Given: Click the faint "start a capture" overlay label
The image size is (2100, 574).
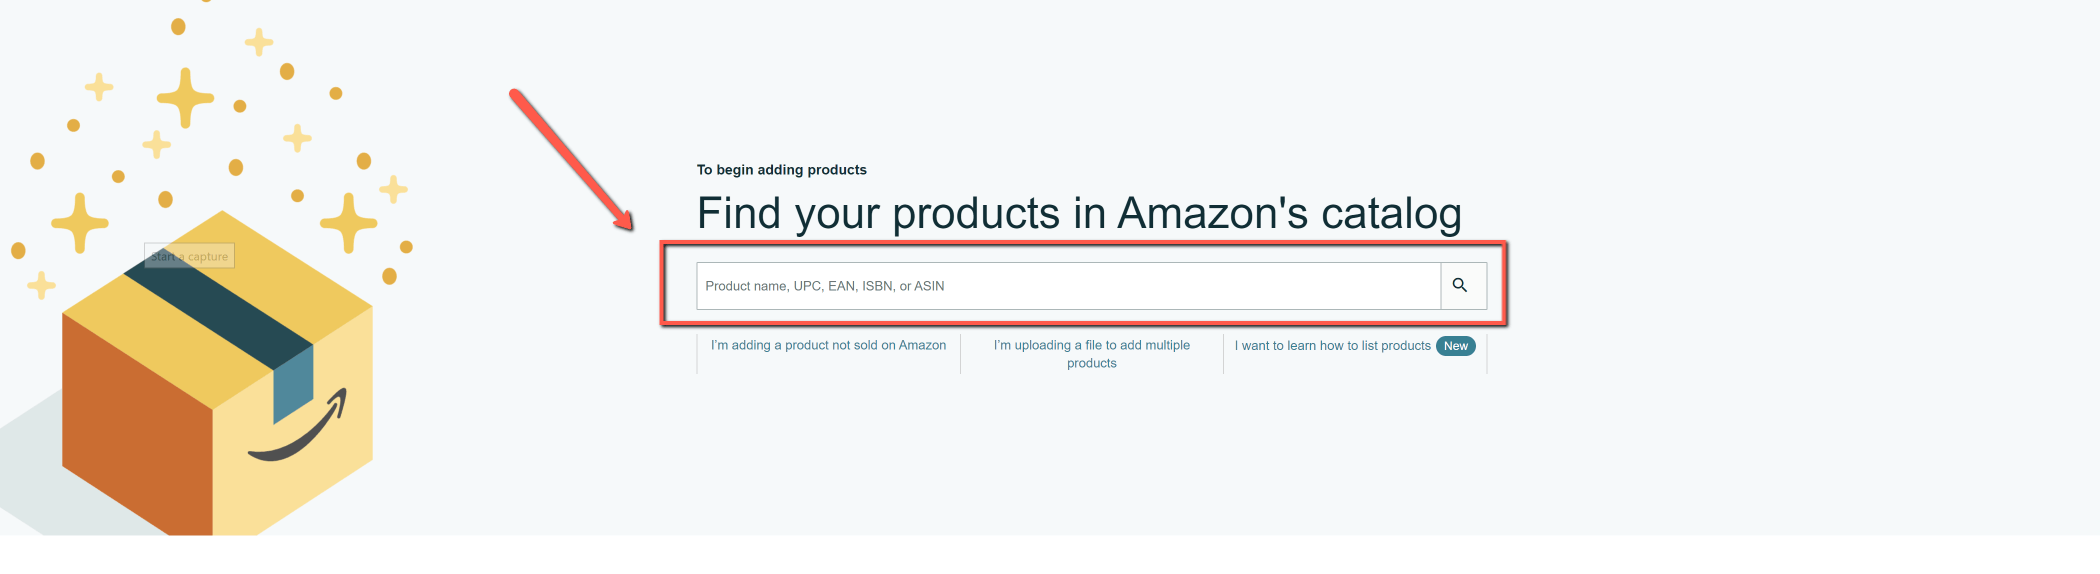Looking at the screenshot, I should (x=190, y=257).
